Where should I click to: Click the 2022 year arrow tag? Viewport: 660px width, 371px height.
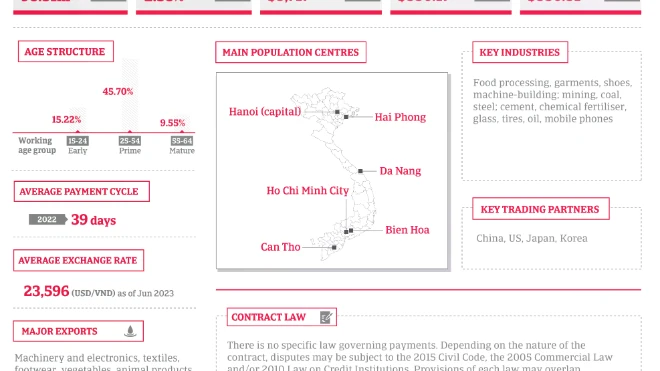pos(48,219)
